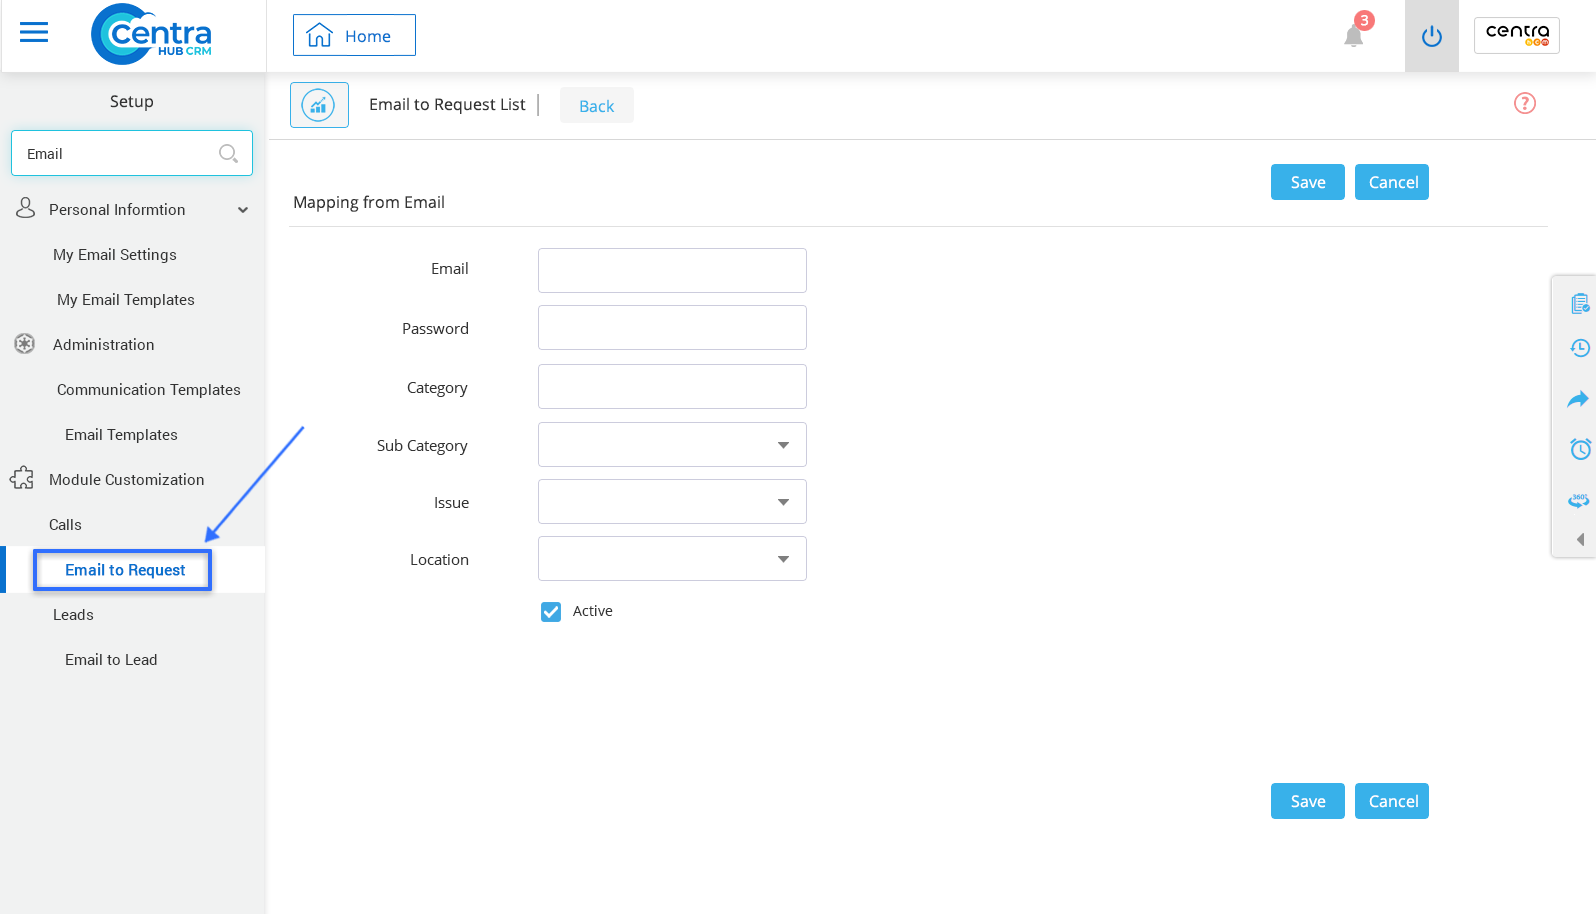1596x914 pixels.
Task: Click the Centra Hub CRM logo
Action: [x=151, y=34]
